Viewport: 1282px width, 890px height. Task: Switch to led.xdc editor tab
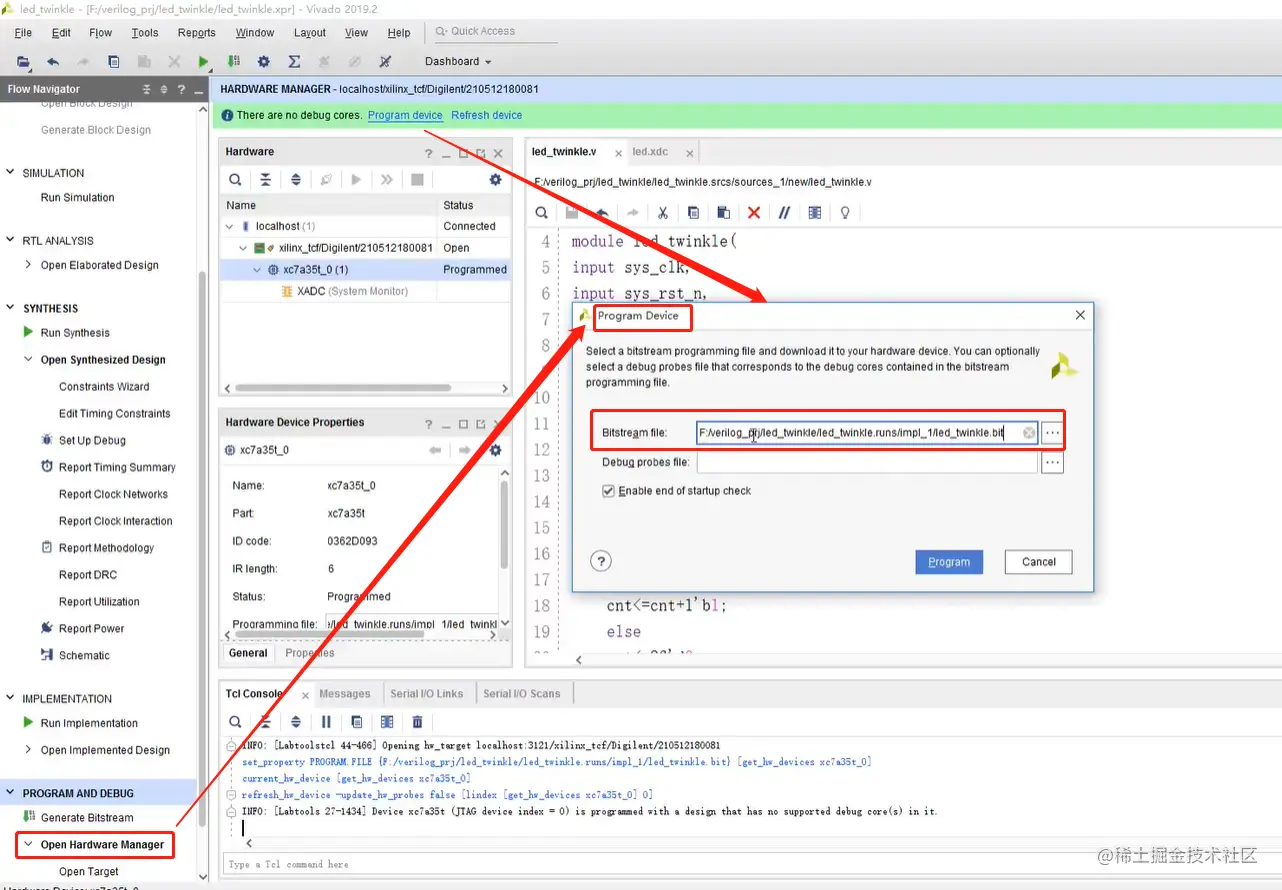[650, 152]
